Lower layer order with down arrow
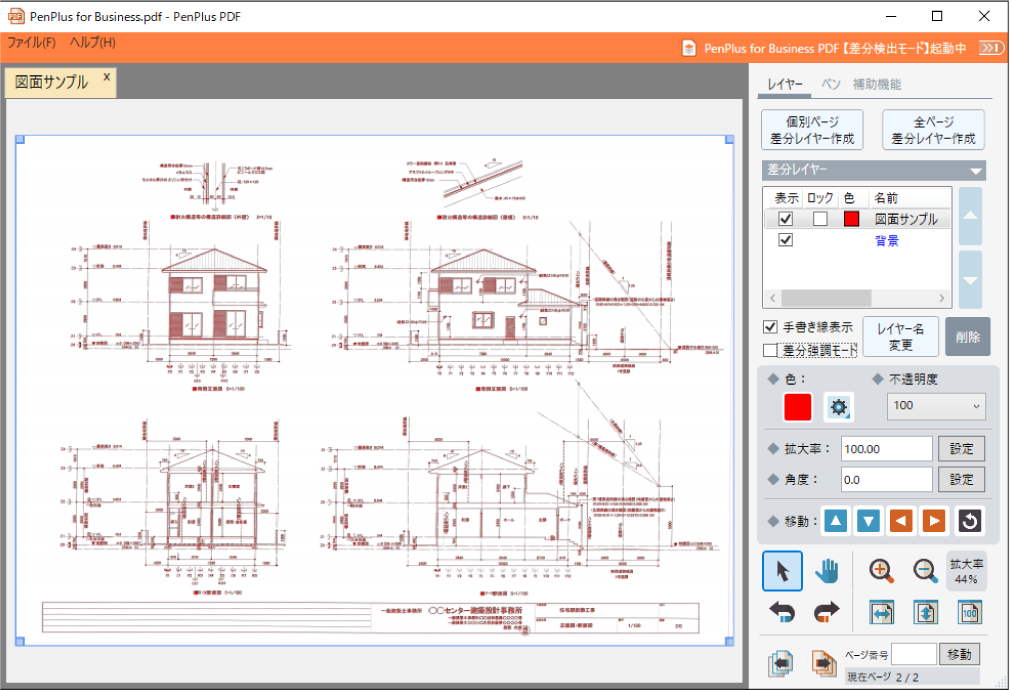This screenshot has width=1012, height=690. (x=970, y=280)
